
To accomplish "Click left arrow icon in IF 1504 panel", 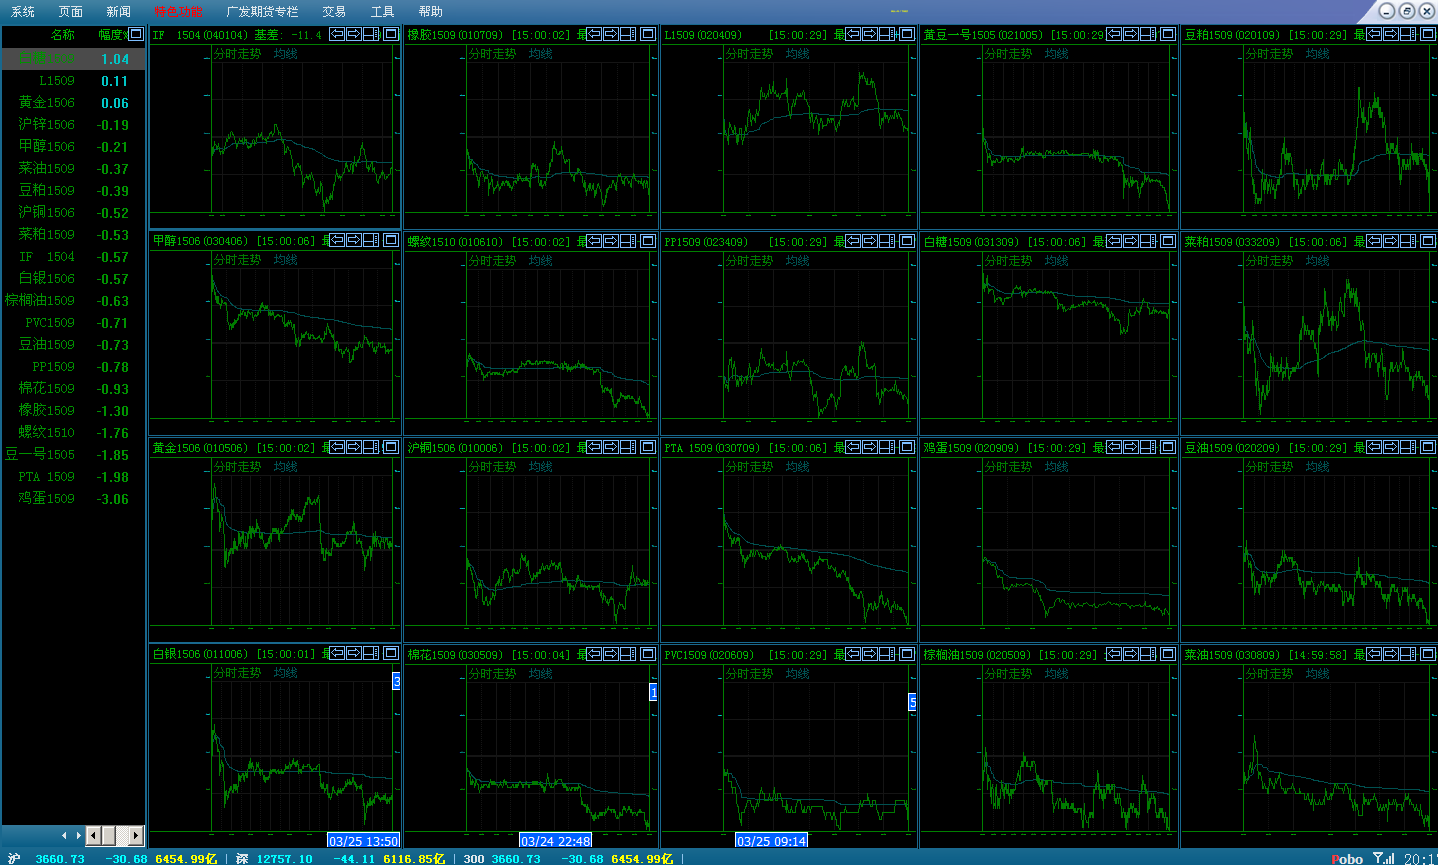I will (x=337, y=34).
